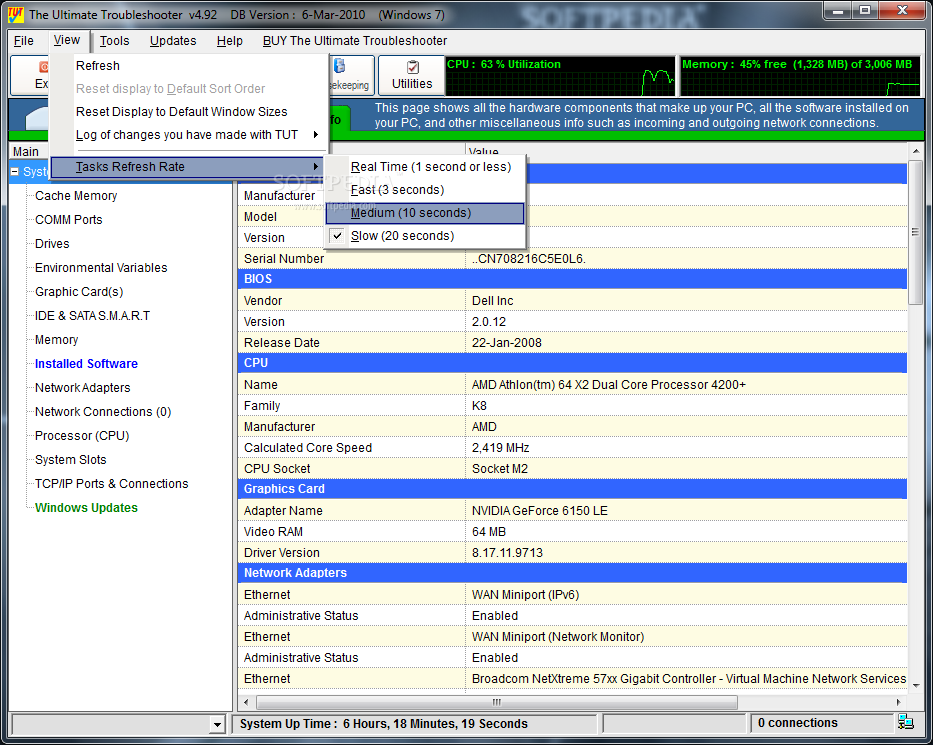Click Driver Version 8.17.11.9713 value
This screenshot has height=745, width=933.
coord(507,553)
